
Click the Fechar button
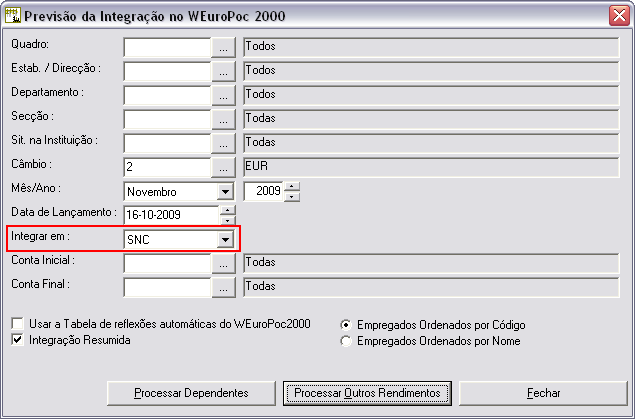pos(543,393)
